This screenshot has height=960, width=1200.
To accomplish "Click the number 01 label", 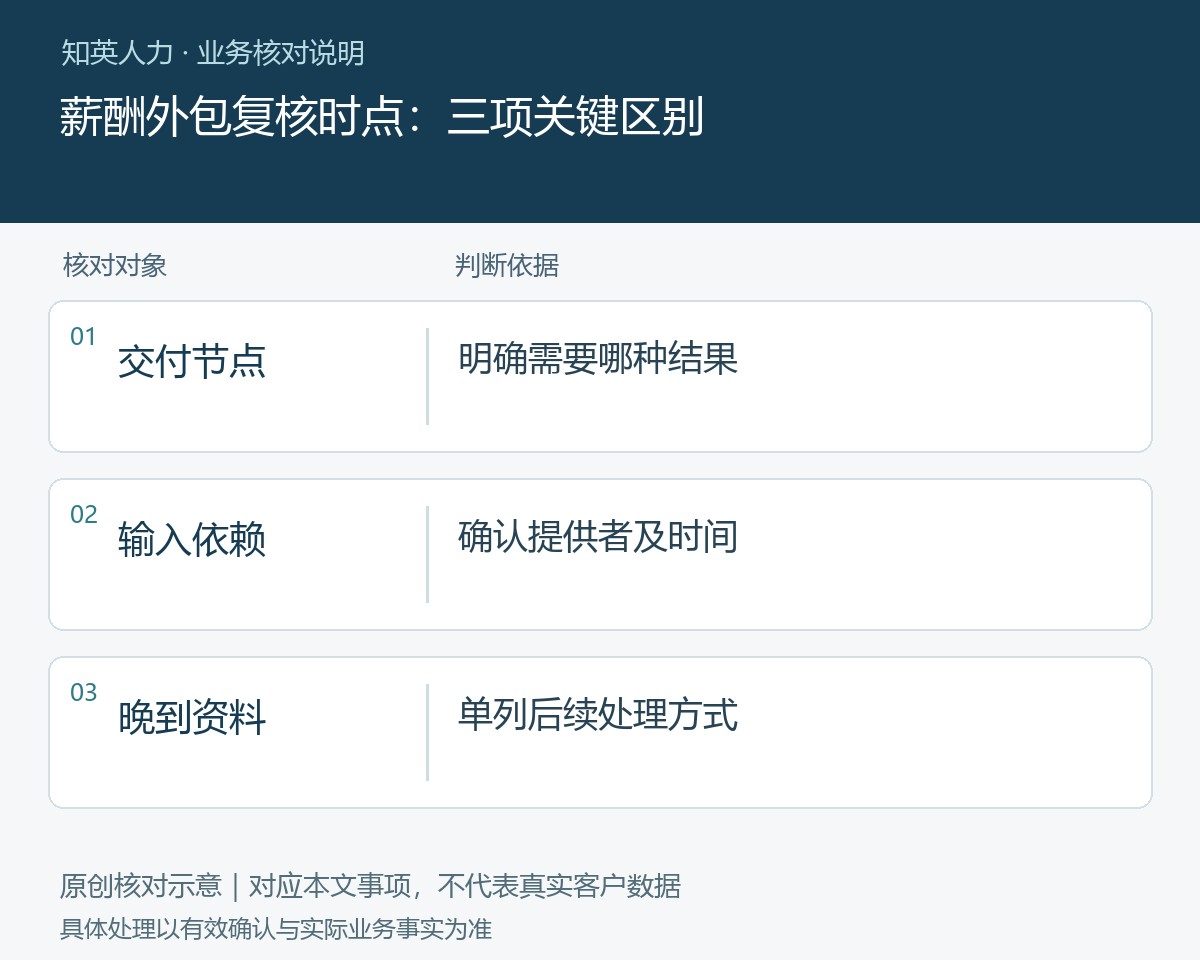I will point(83,337).
